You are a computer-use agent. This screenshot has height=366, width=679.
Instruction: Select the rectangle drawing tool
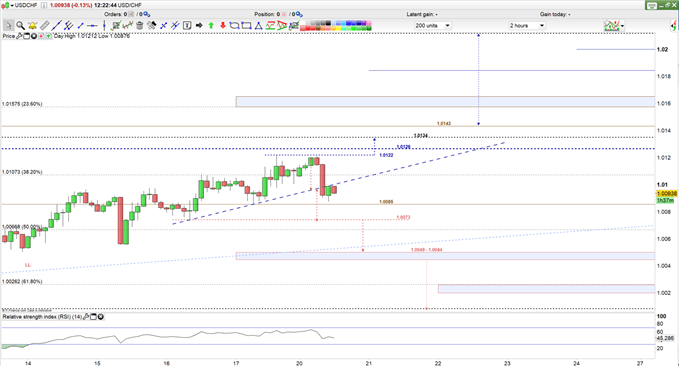point(246,25)
